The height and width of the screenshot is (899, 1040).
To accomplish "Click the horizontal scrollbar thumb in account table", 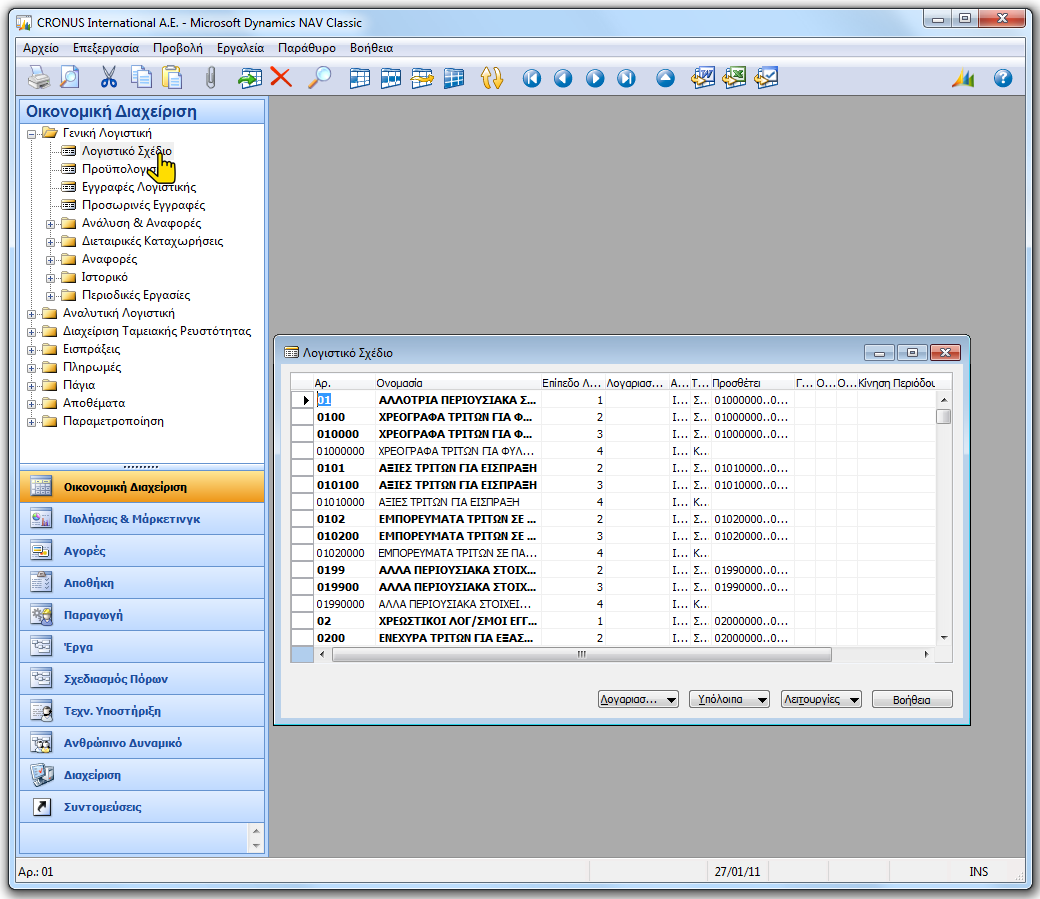I will click(x=582, y=654).
